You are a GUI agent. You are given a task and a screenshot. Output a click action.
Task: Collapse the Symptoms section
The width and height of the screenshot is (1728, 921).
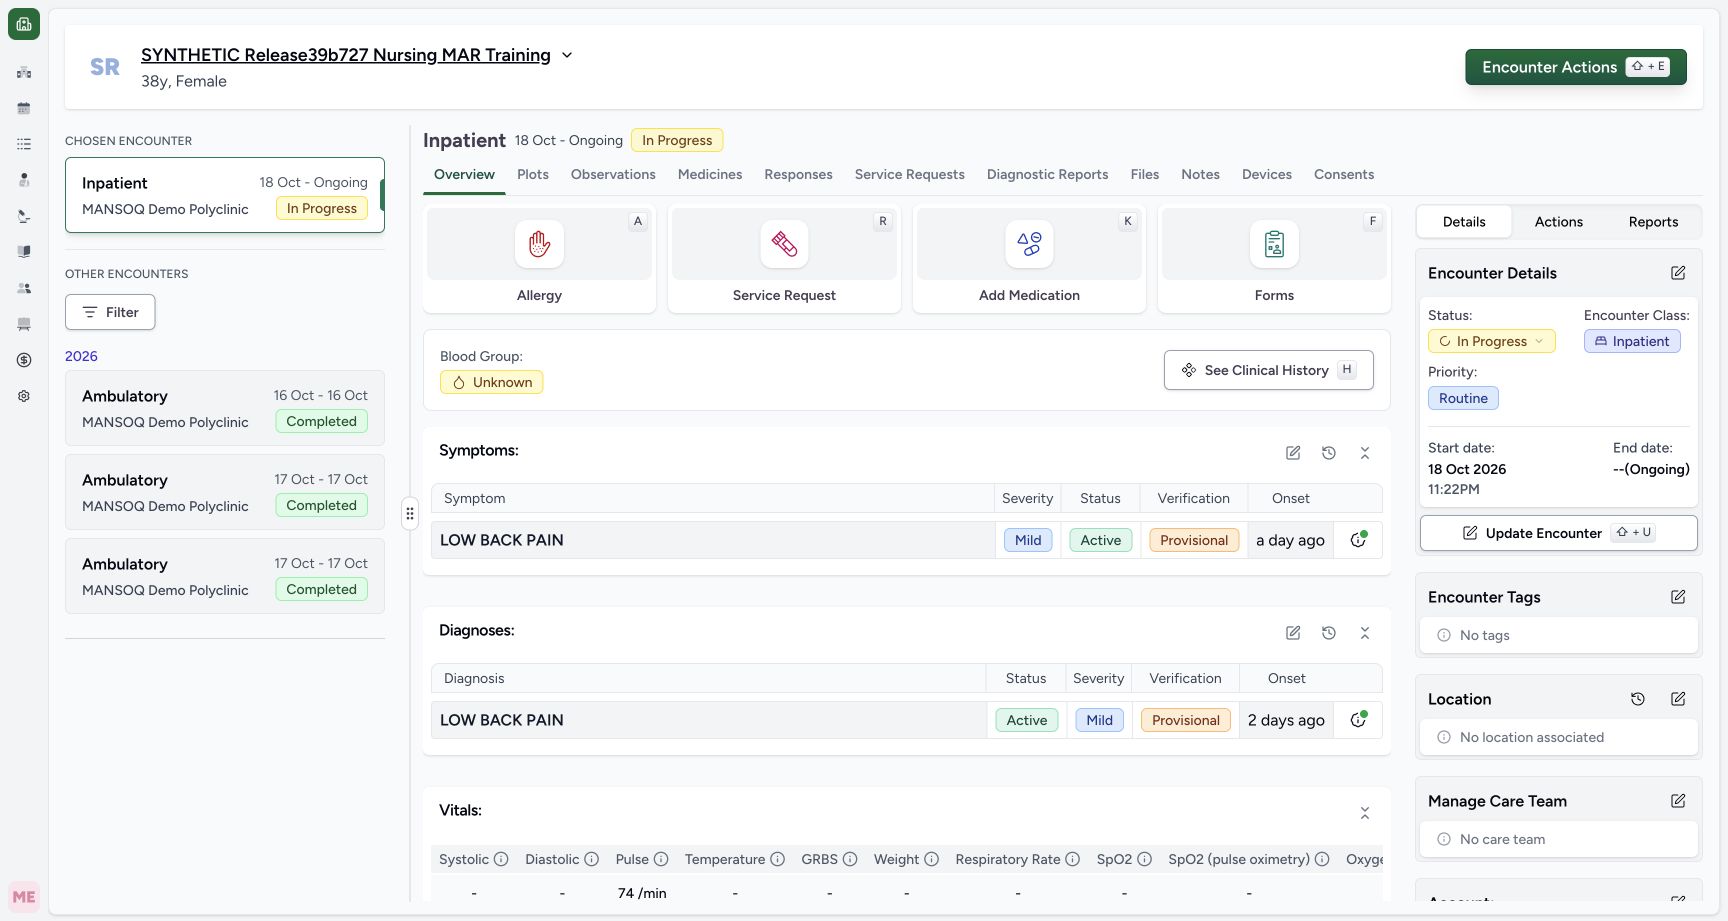click(x=1365, y=453)
